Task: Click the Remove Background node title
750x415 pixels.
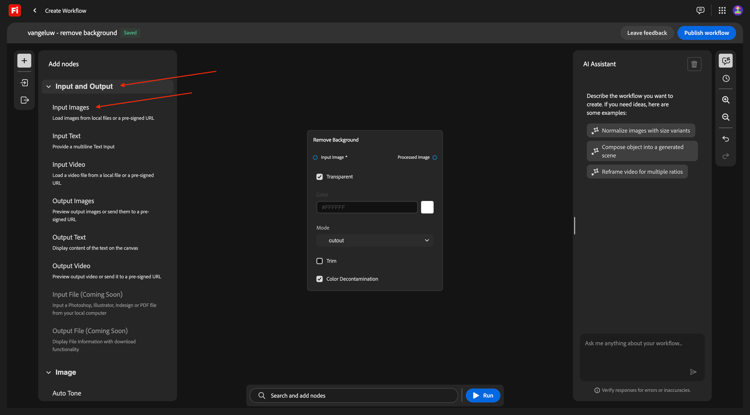Action: 336,140
